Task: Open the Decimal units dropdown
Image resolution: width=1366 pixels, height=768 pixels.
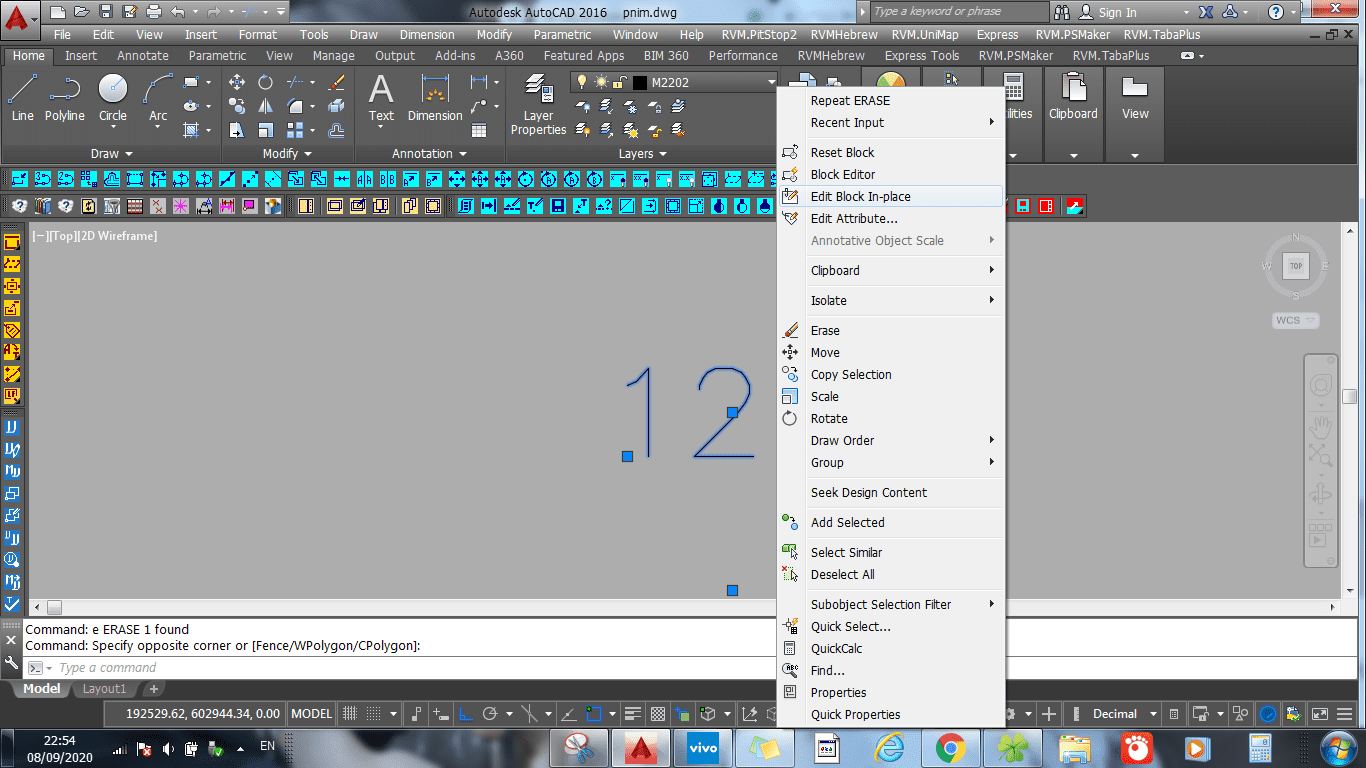Action: 1153,714
